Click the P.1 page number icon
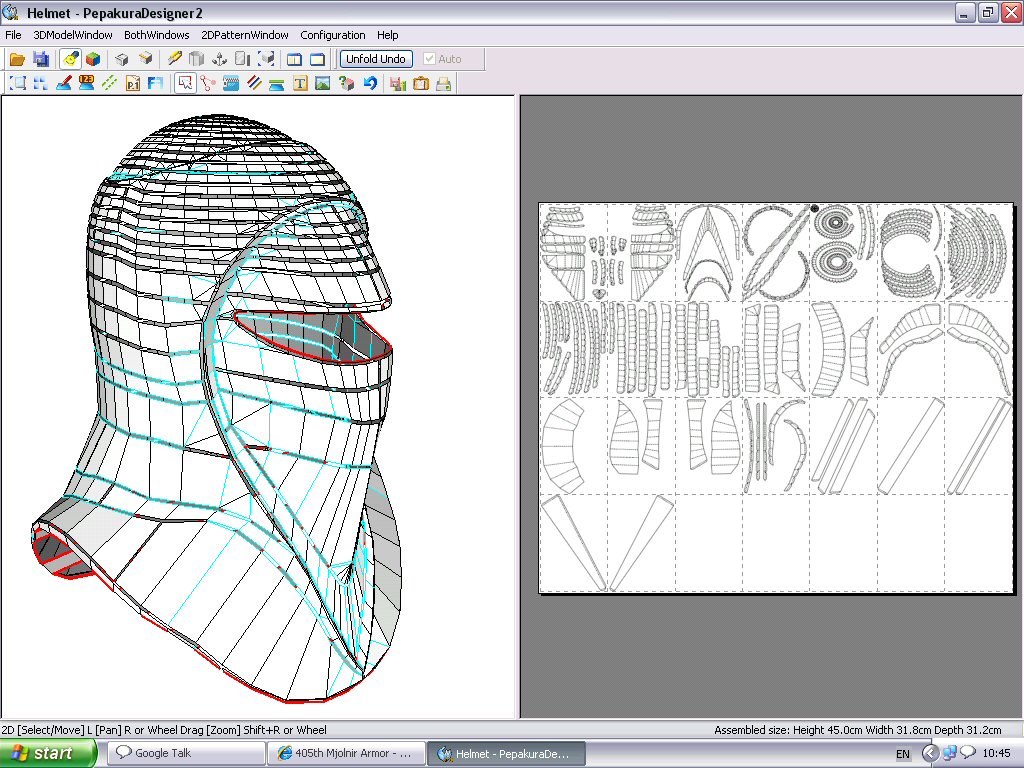This screenshot has height=768, width=1024. pyautogui.click(x=133, y=83)
